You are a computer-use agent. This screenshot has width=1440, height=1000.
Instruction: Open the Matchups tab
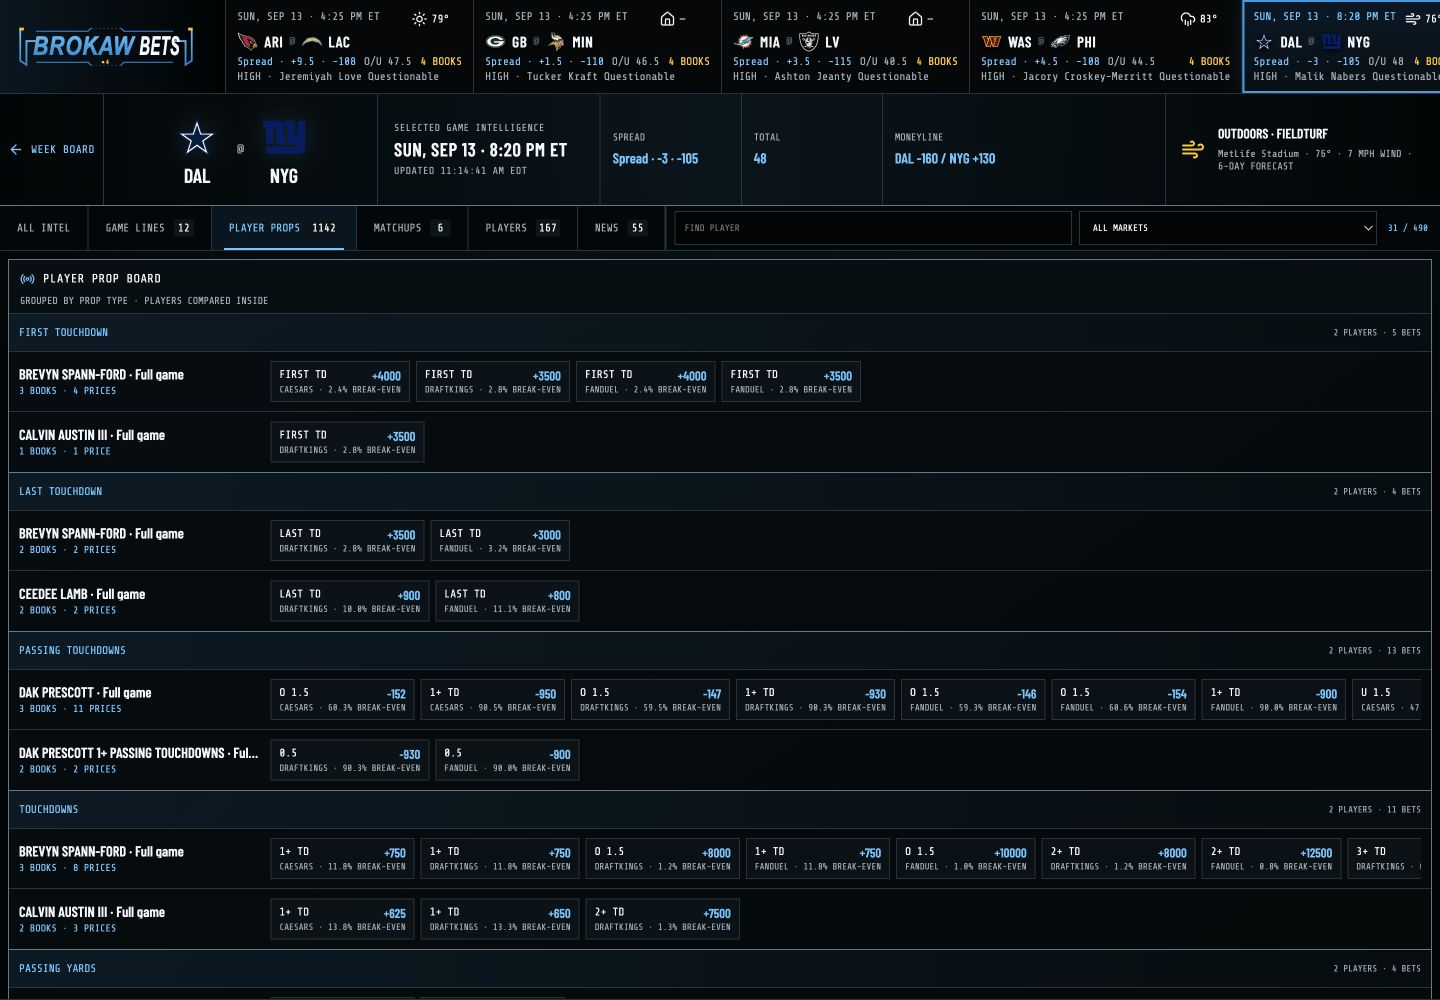point(411,228)
